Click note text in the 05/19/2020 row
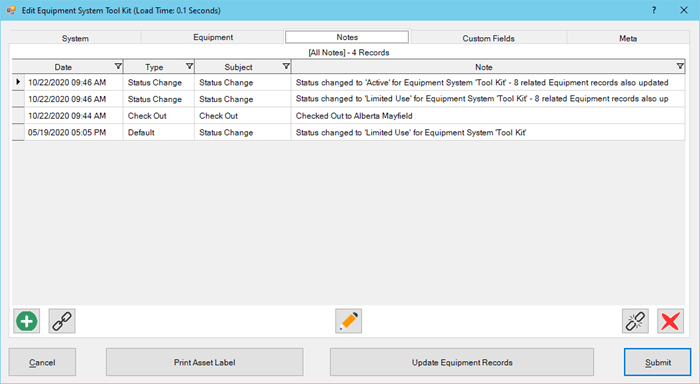Image resolution: width=700 pixels, height=384 pixels. click(x=488, y=132)
